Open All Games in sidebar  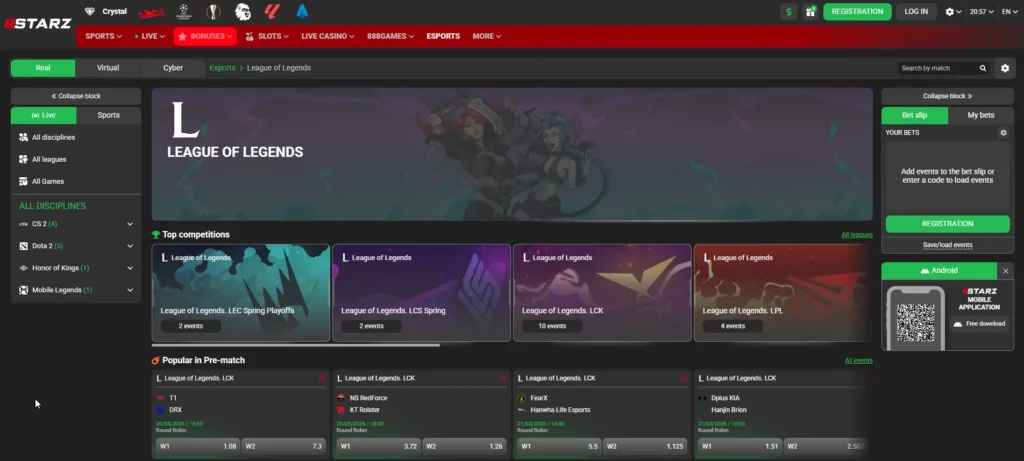(76, 182)
